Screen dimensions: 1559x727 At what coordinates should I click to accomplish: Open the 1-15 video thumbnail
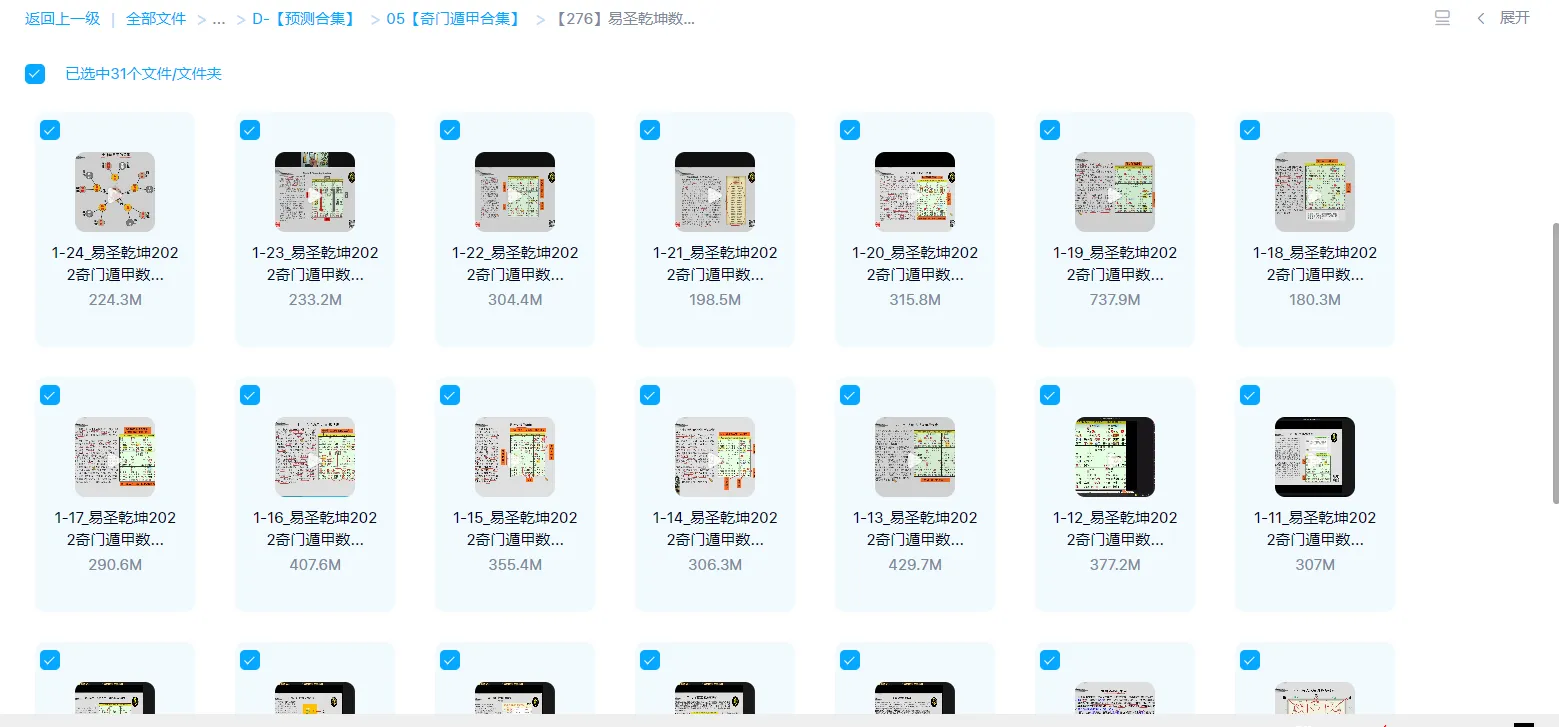(515, 457)
